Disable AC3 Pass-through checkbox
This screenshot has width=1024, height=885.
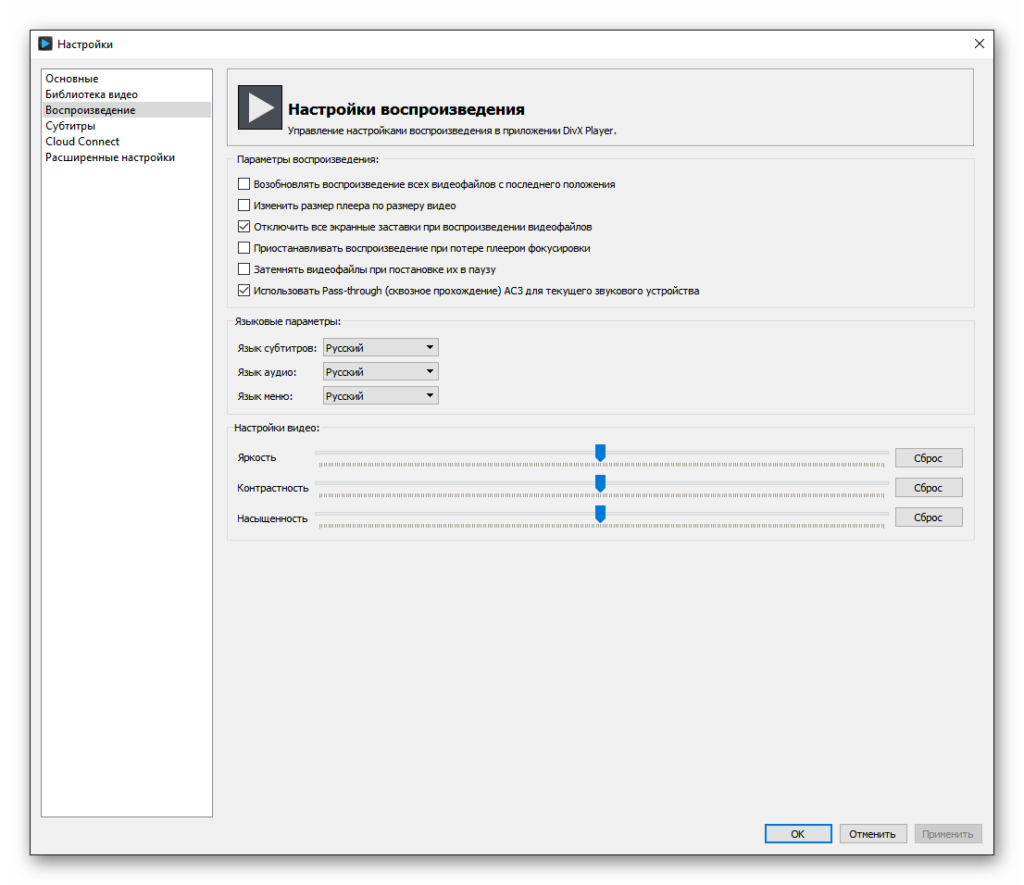244,291
